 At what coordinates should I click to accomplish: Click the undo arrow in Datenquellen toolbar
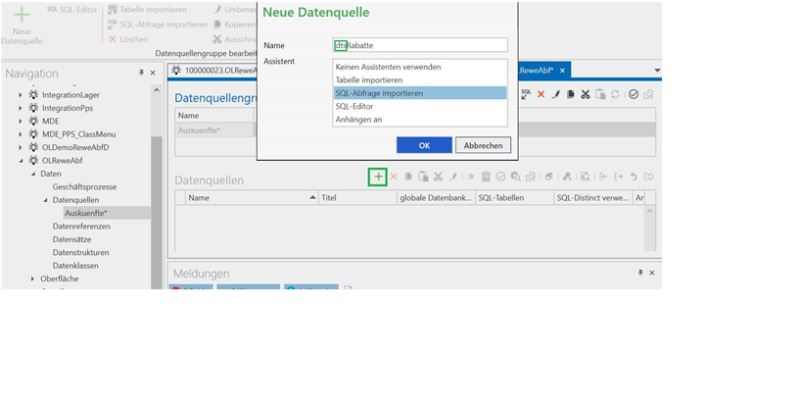[634, 177]
